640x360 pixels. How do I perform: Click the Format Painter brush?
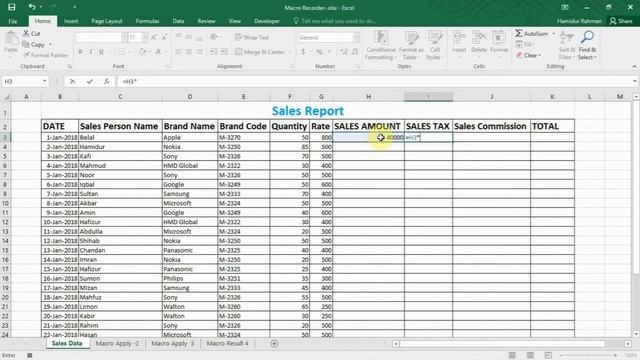(x=46, y=55)
